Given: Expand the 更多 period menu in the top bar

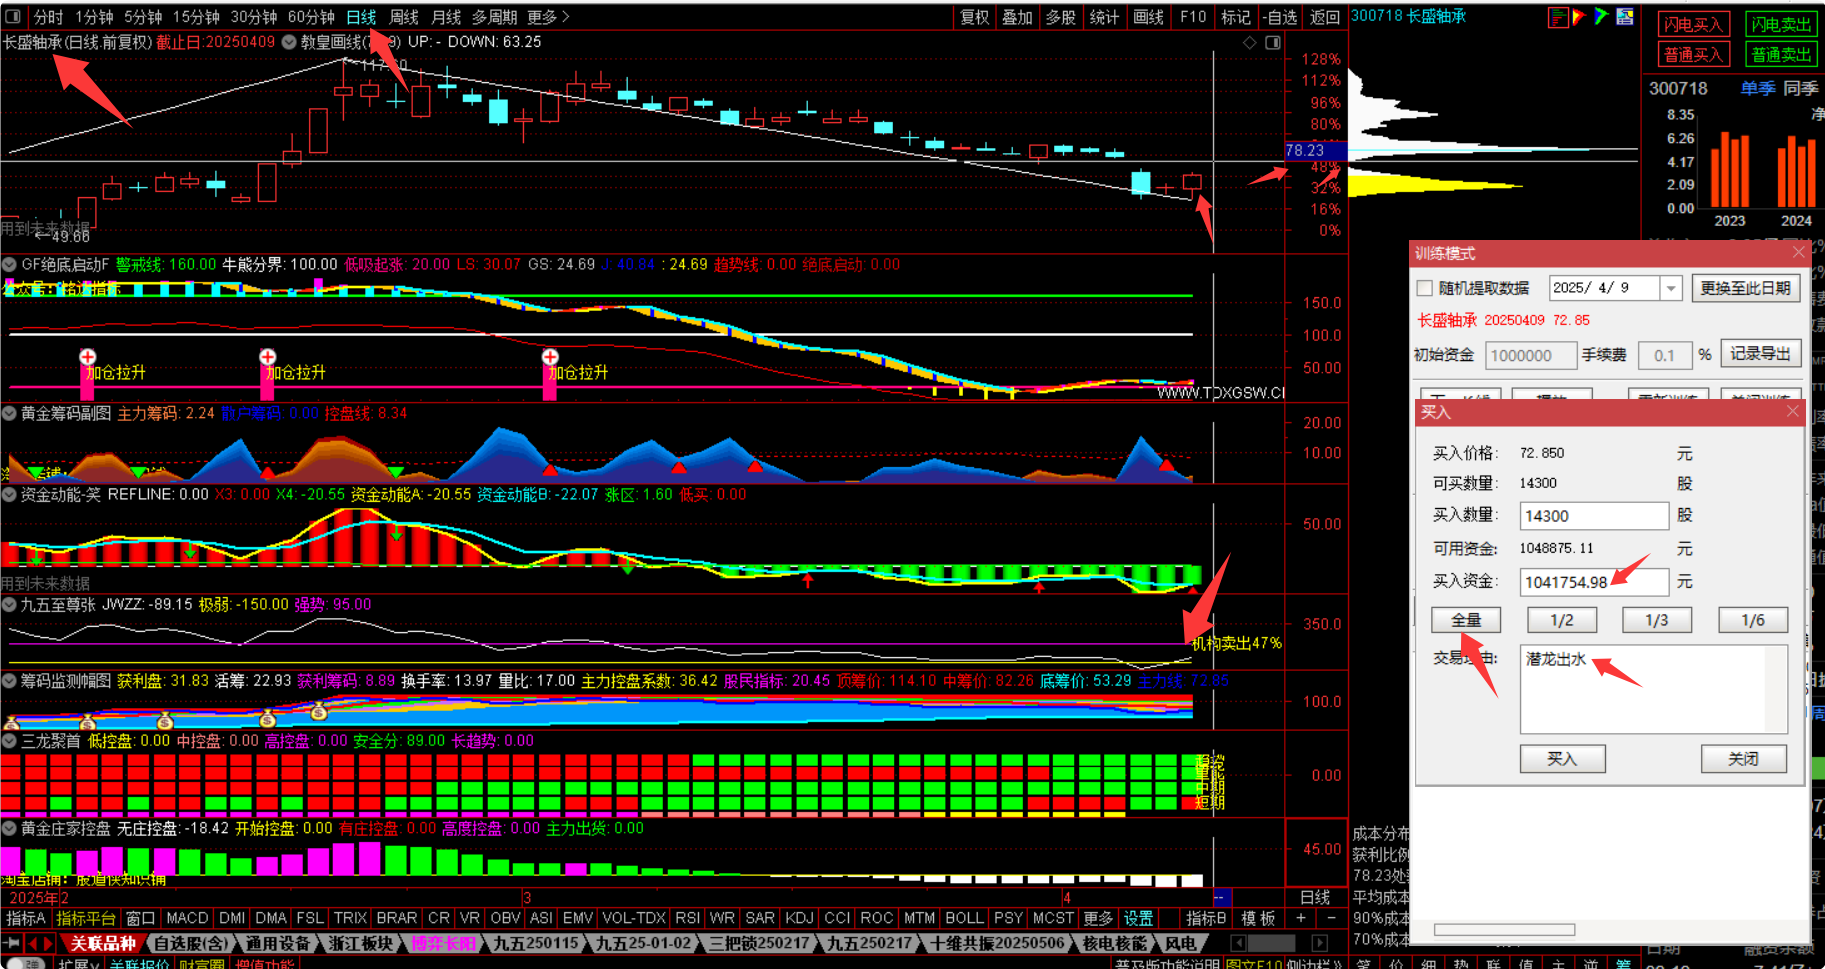Looking at the screenshot, I should pyautogui.click(x=548, y=17).
